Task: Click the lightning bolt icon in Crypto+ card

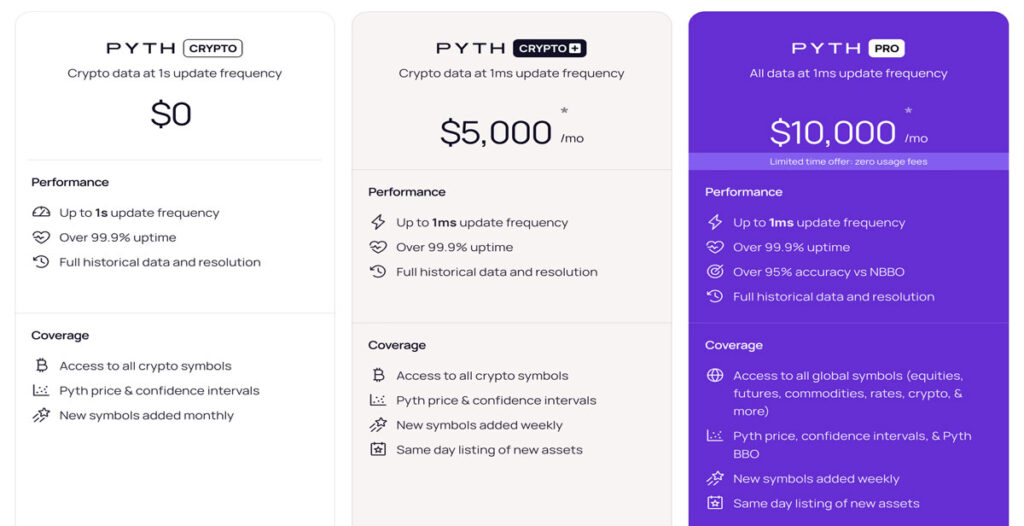Action: coord(378,222)
